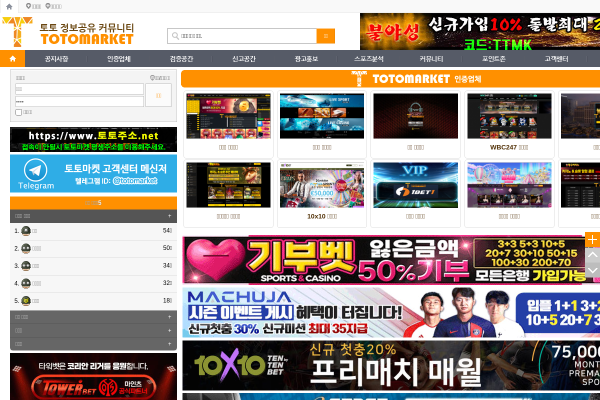The width and height of the screenshot is (600, 400).
Task: Click the floating down-chevron button
Action: pyautogui.click(x=592, y=270)
